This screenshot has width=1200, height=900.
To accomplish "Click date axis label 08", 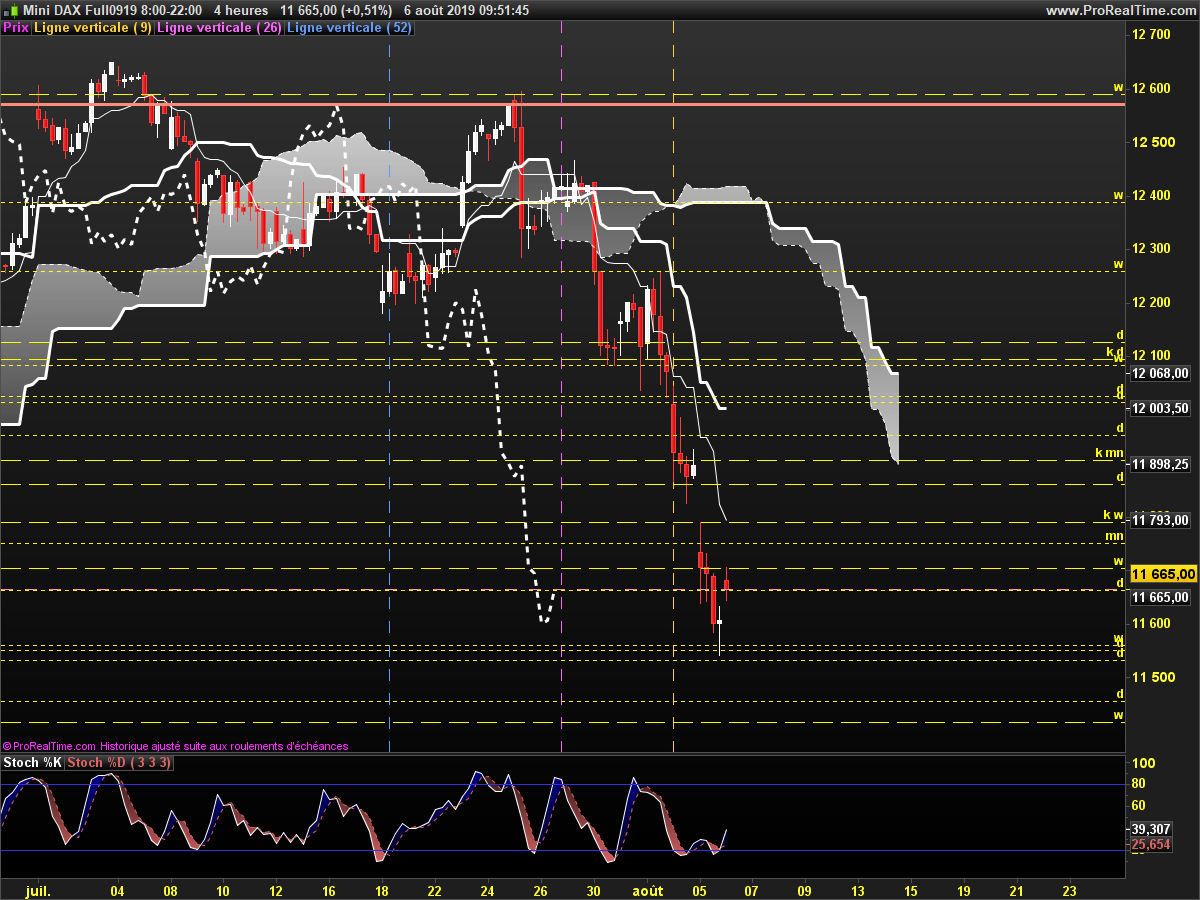I will 170,889.
